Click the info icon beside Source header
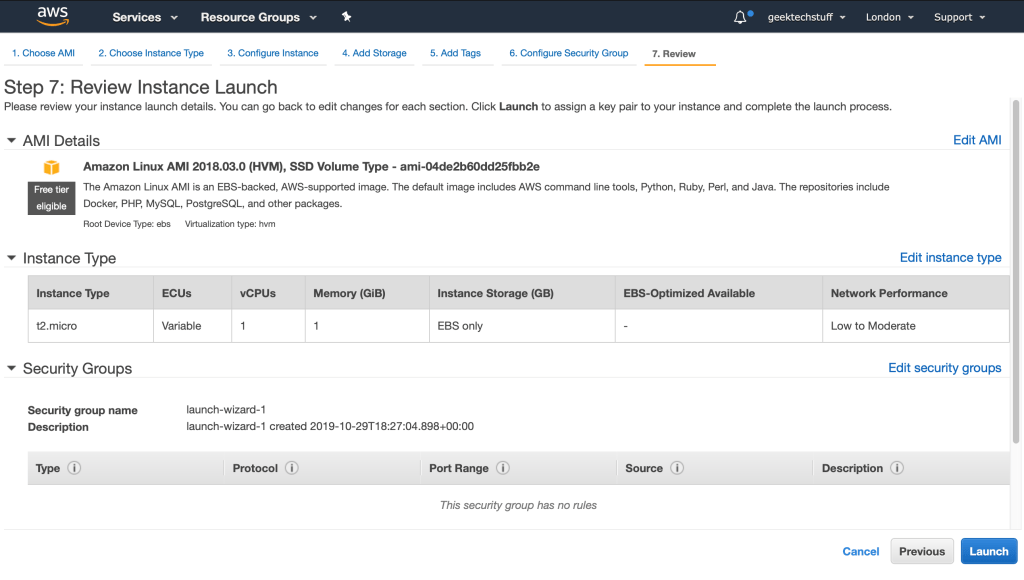 pyautogui.click(x=678, y=468)
